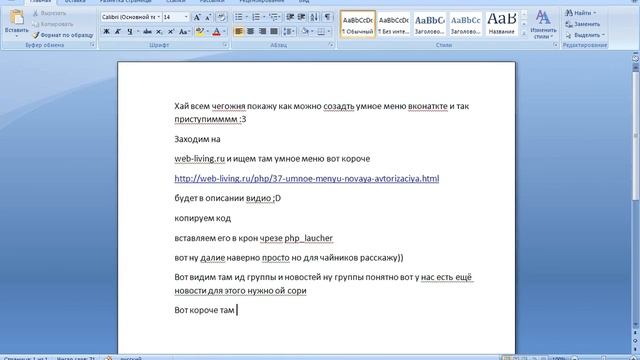640x360 pixels.
Task: Open the line spacing dropdown
Action: [x=289, y=31]
